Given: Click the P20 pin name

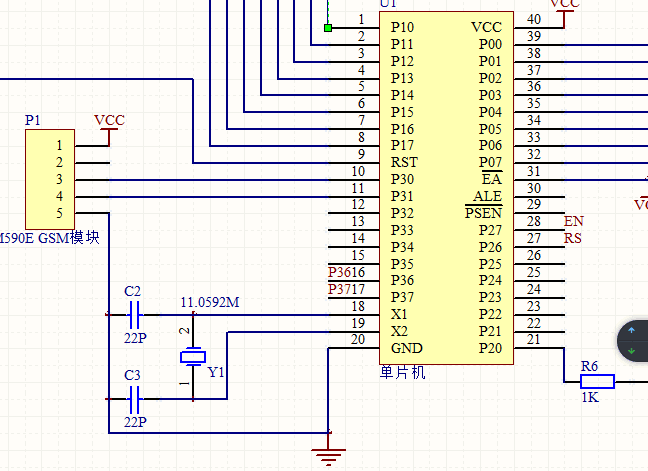Looking at the screenshot, I should pos(491,348).
